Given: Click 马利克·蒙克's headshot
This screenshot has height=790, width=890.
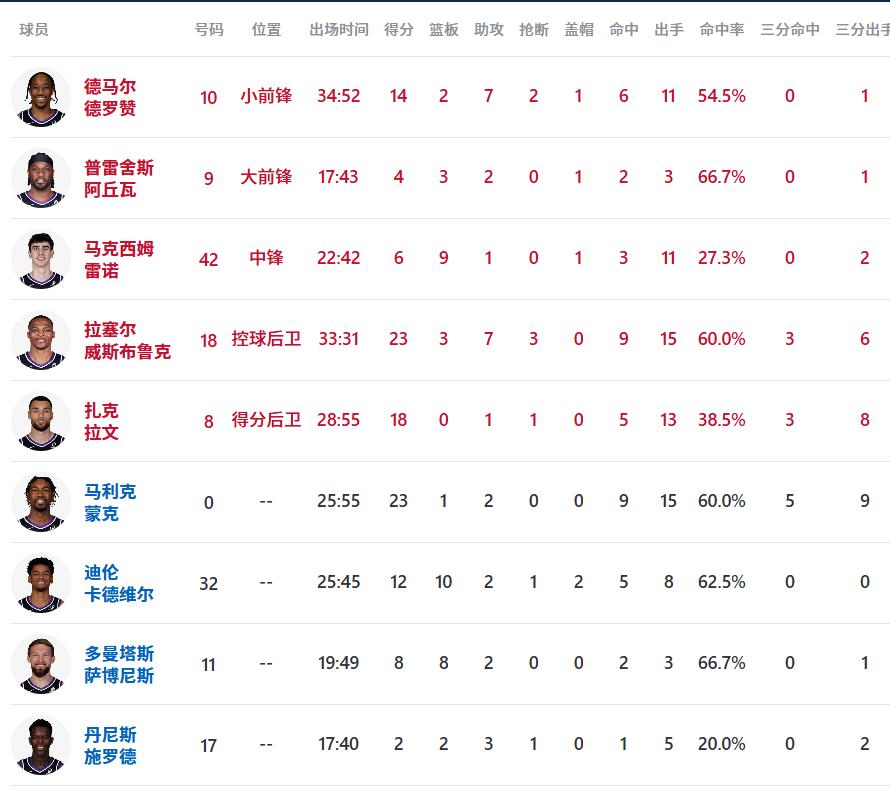Looking at the screenshot, I should point(41,502).
